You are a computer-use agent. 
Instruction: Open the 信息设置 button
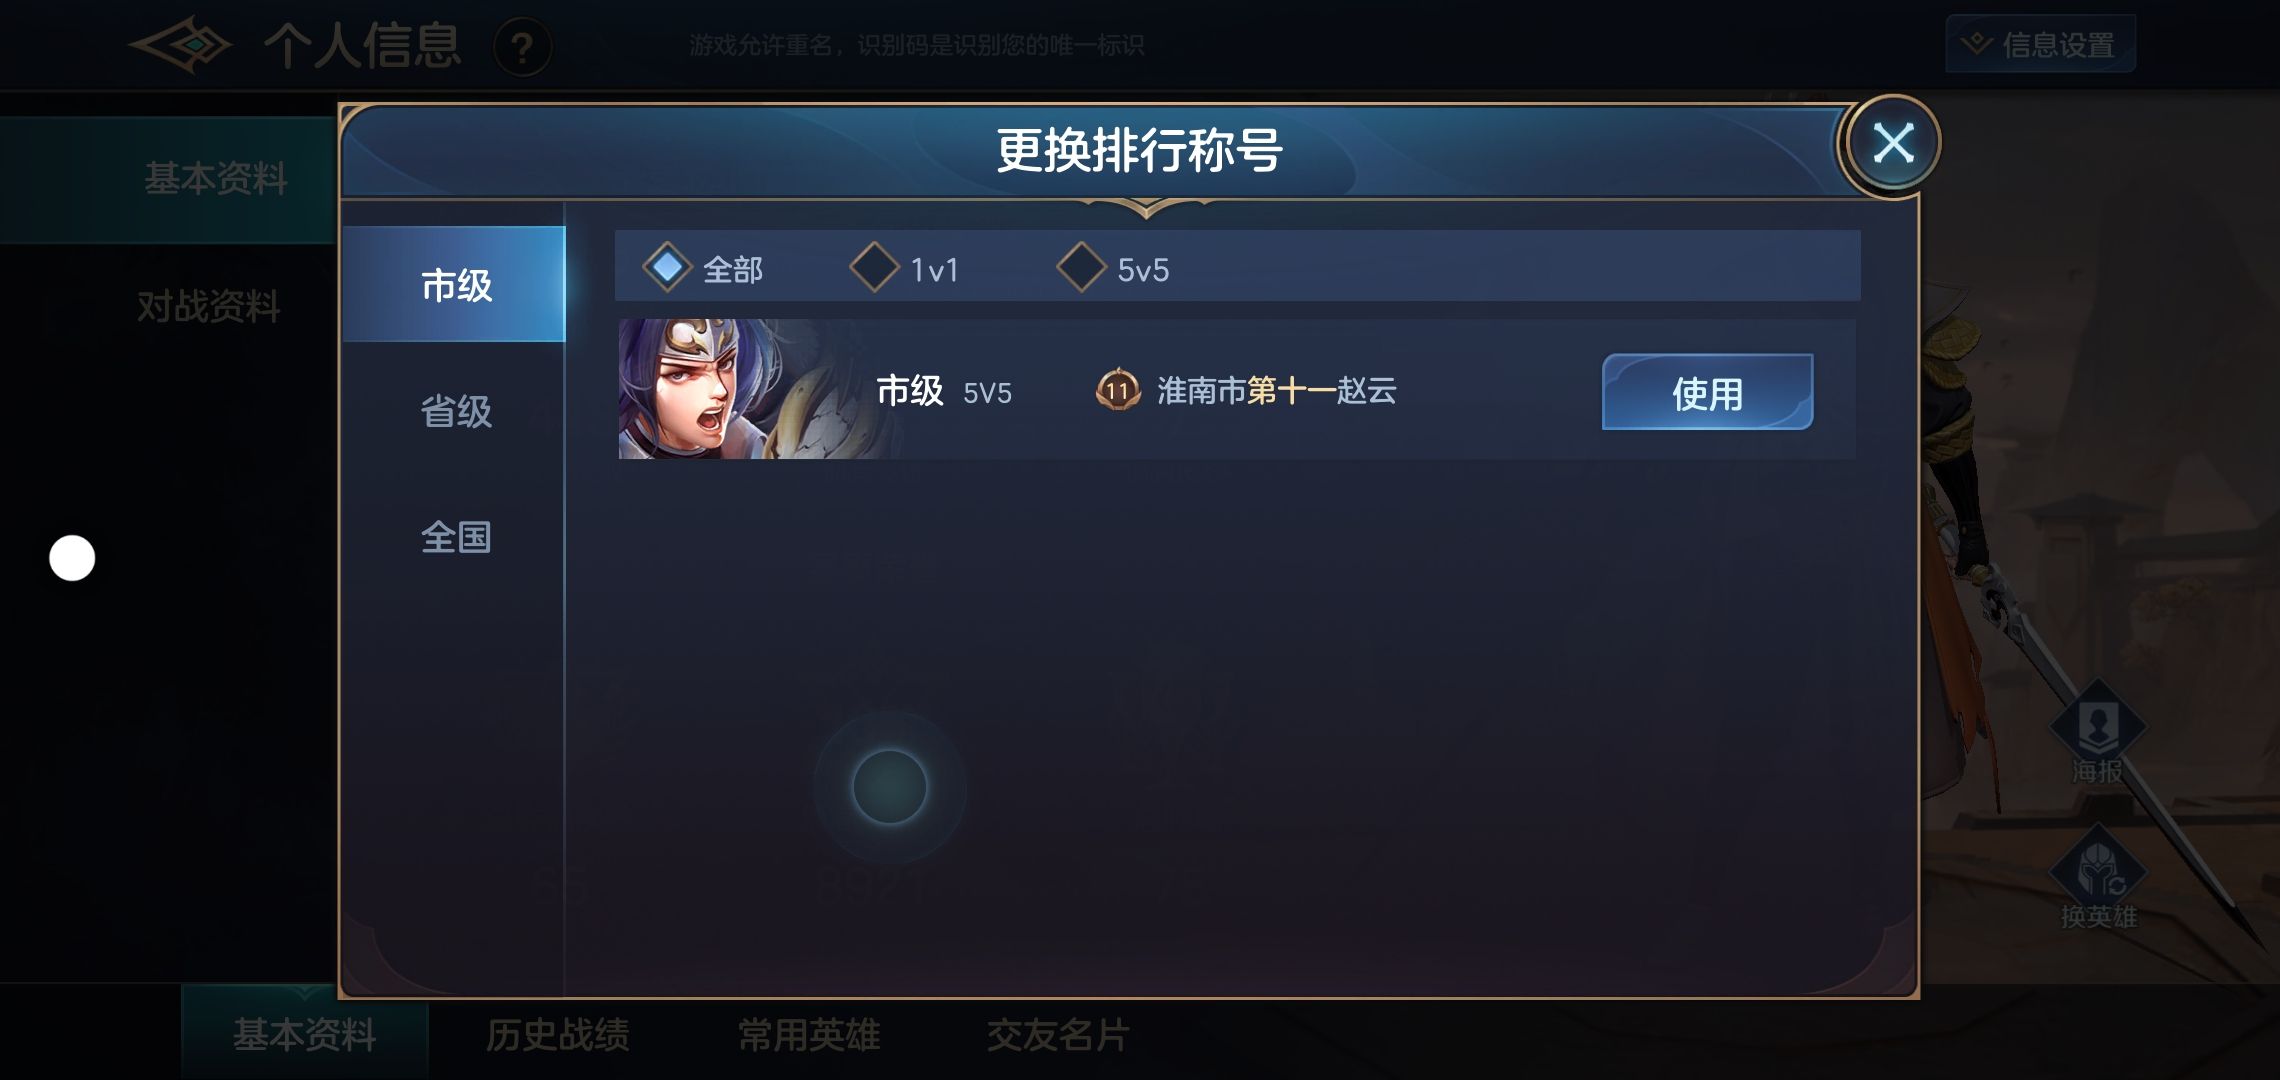pos(2040,44)
